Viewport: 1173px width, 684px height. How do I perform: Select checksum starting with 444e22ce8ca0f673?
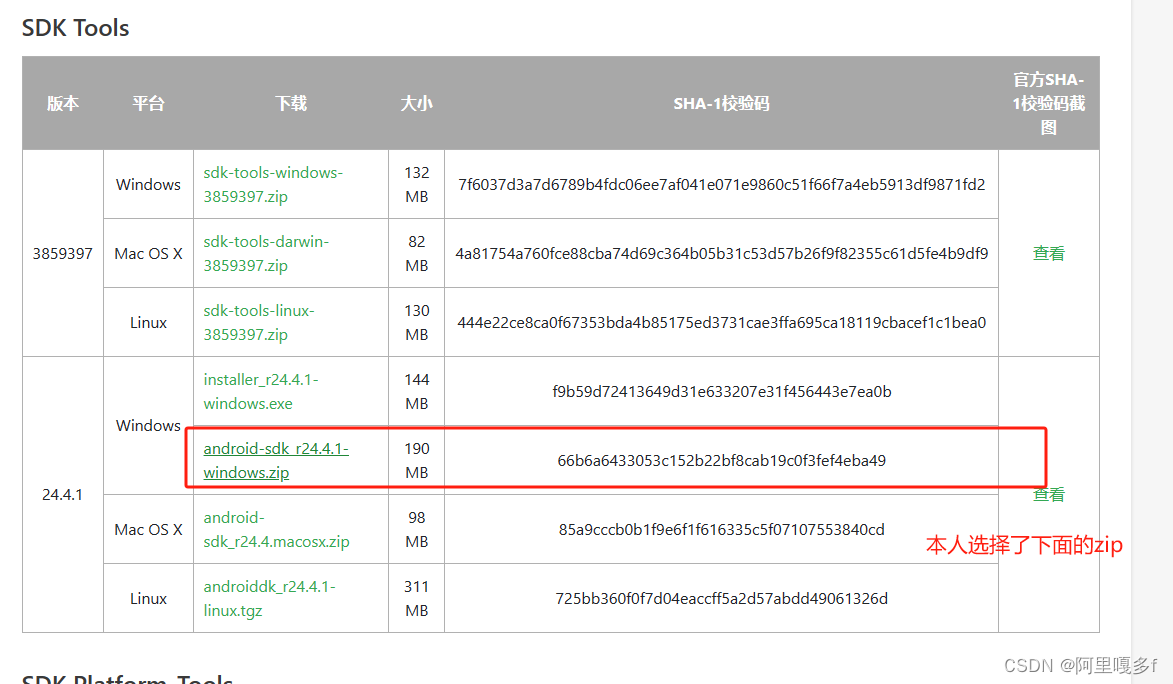click(721, 322)
